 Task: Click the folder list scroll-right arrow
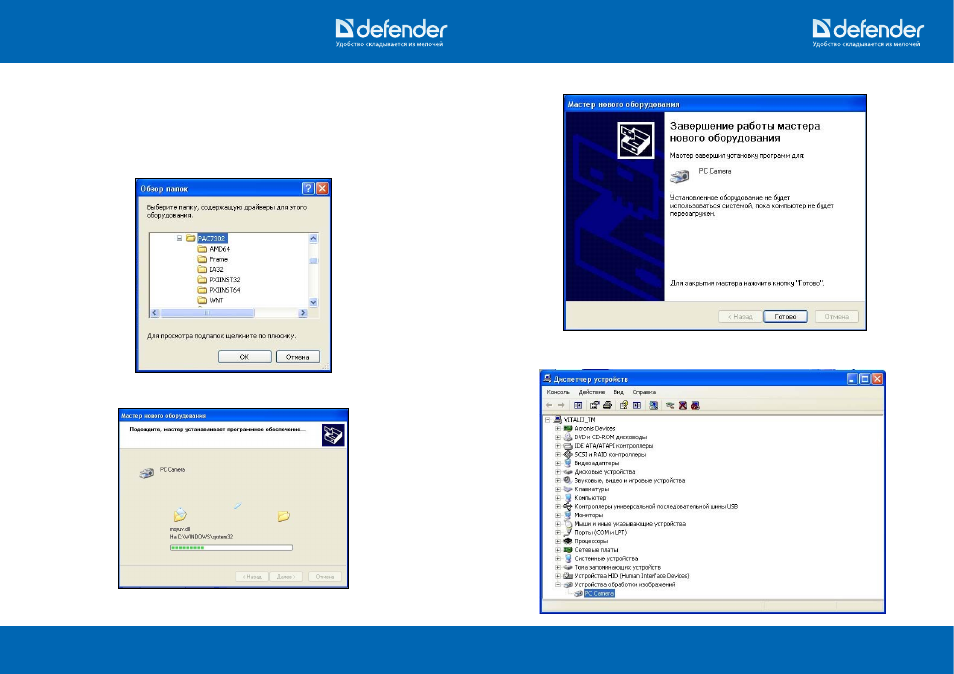coord(303,313)
